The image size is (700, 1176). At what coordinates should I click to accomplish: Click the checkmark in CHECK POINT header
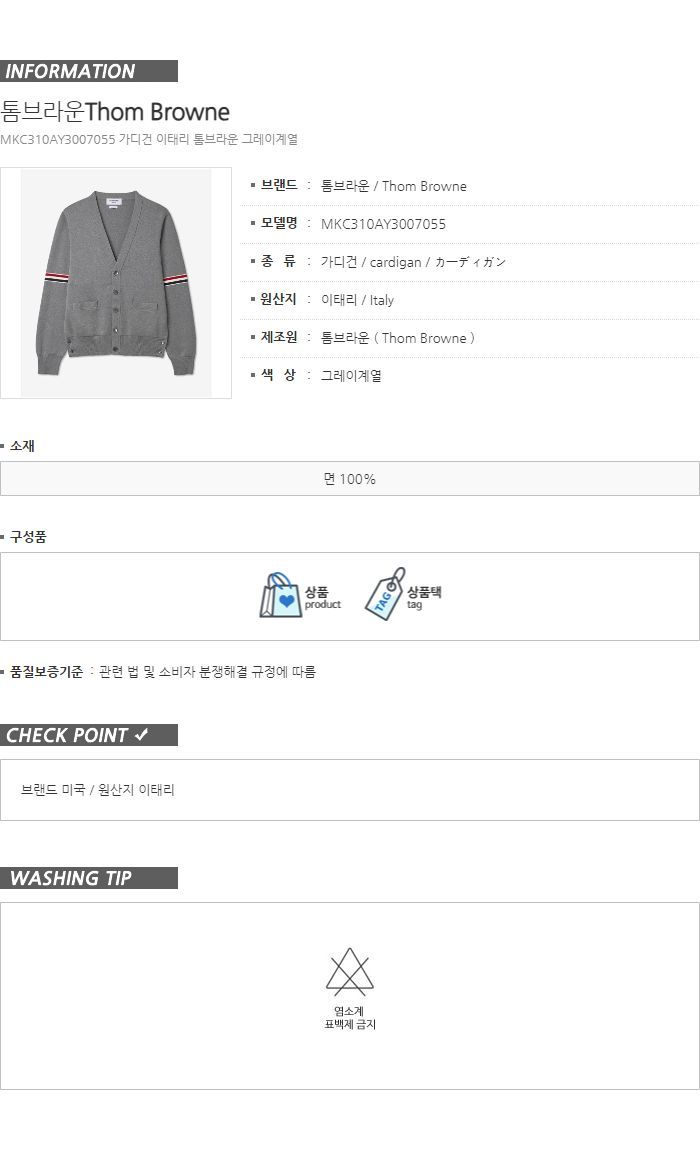142,735
